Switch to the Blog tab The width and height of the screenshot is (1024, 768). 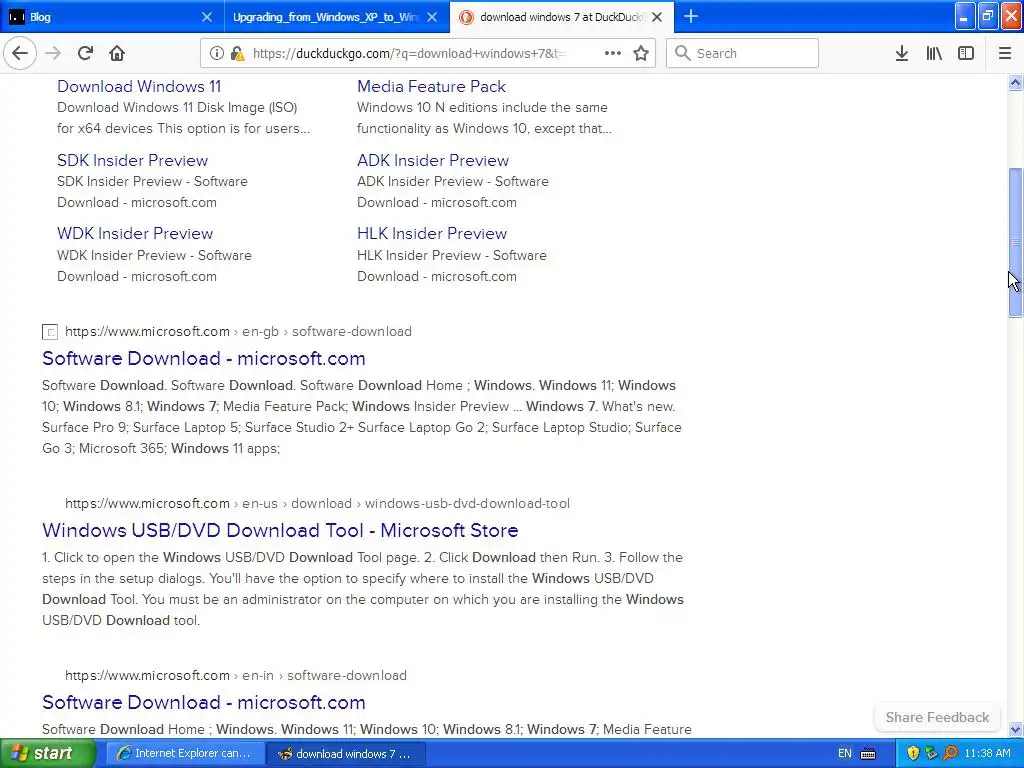(x=112, y=17)
